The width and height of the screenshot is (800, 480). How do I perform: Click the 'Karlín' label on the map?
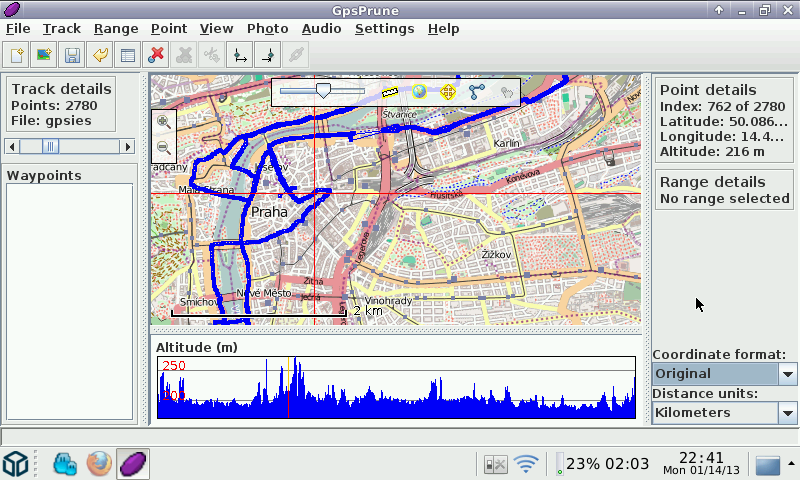[x=506, y=143]
